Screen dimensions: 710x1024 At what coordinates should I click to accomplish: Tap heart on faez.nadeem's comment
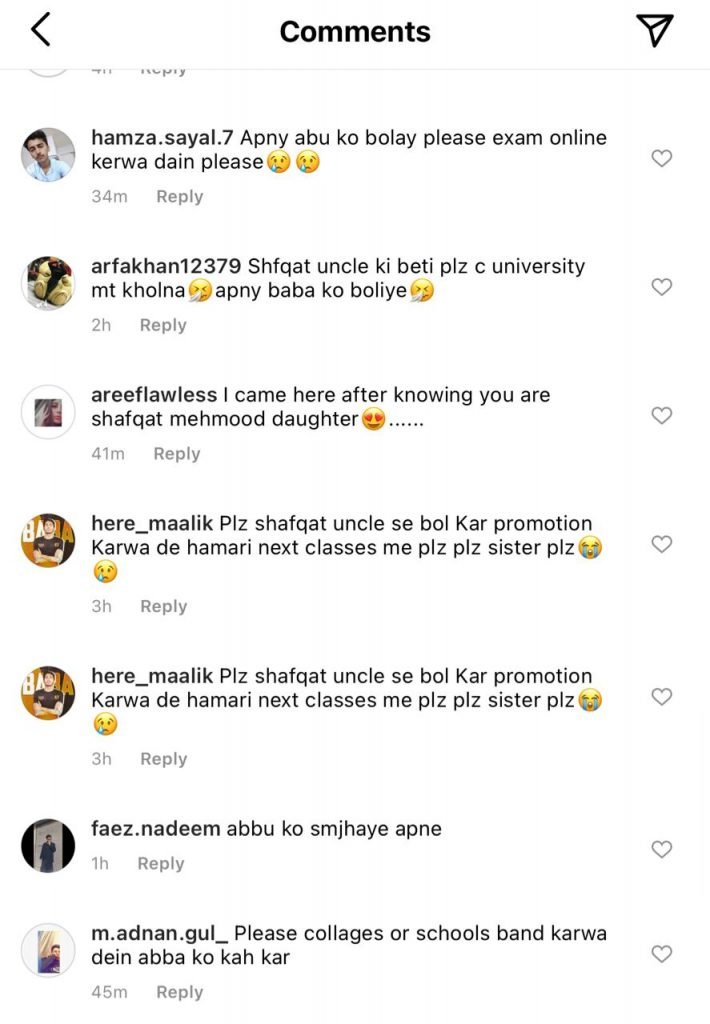(661, 849)
